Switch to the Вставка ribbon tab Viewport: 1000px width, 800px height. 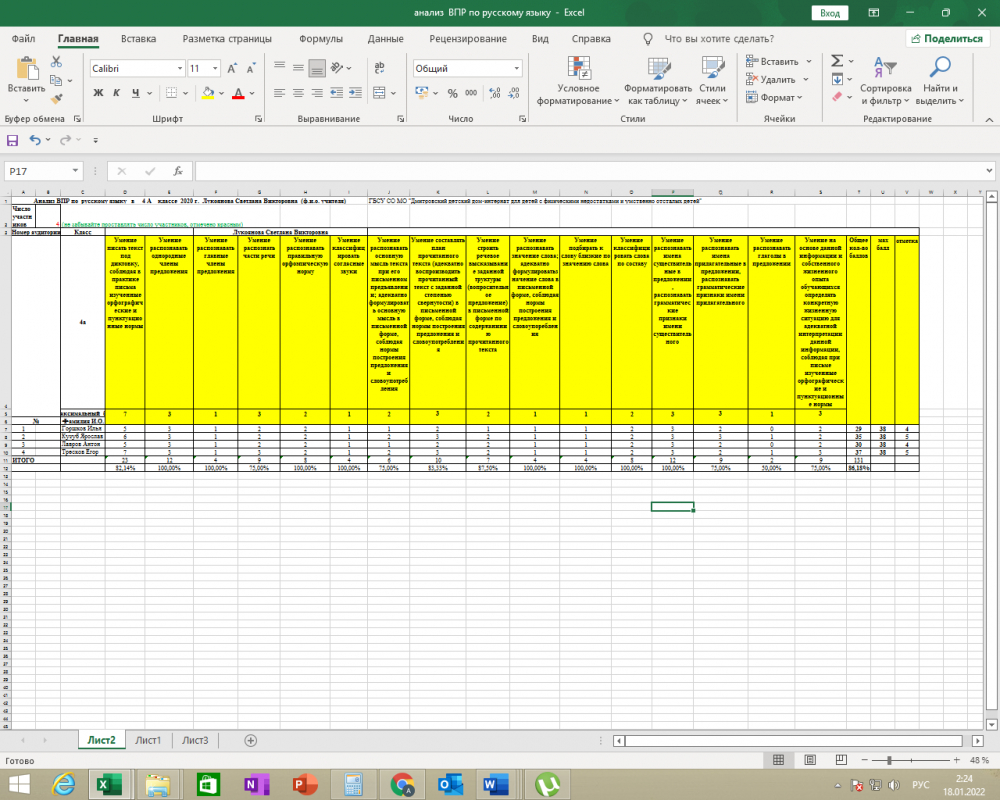[x=138, y=38]
